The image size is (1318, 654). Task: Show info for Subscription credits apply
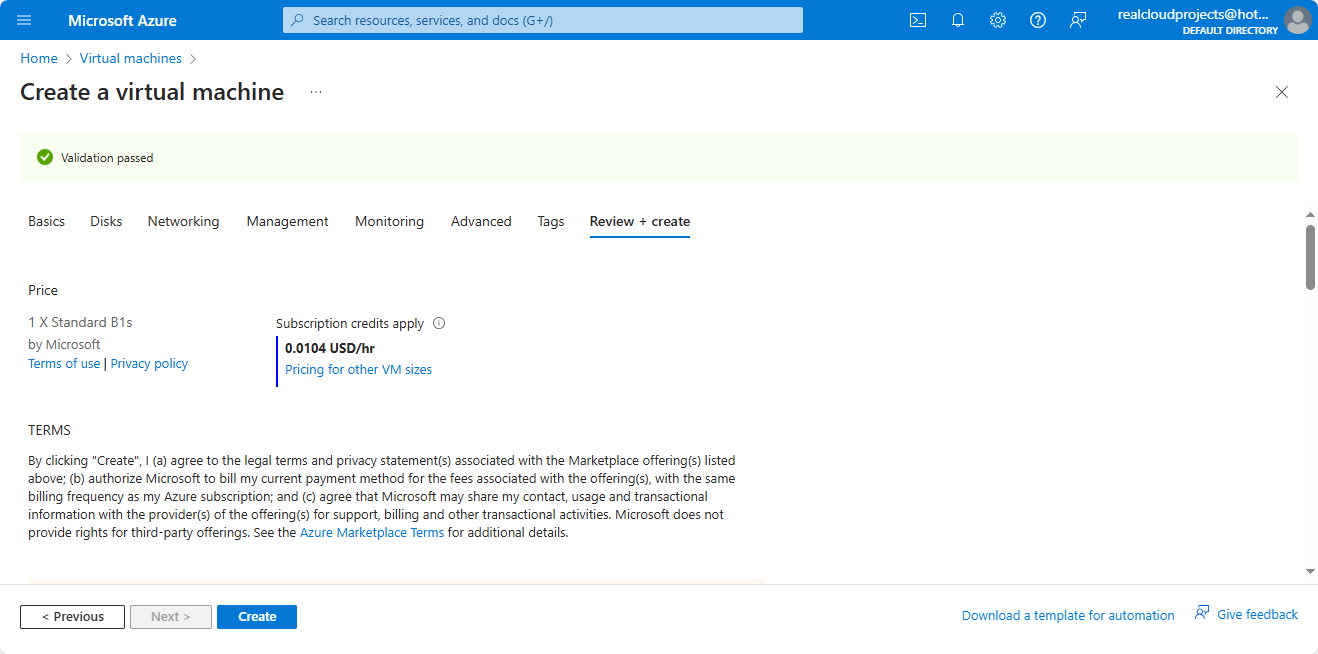click(439, 324)
